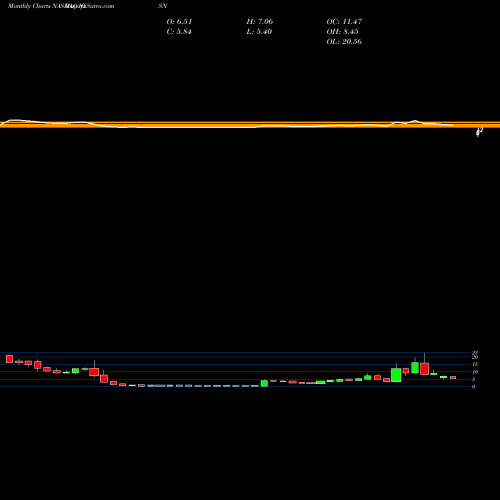
Task: Select the 'O: 6.51' open value
Action: (x=179, y=21)
